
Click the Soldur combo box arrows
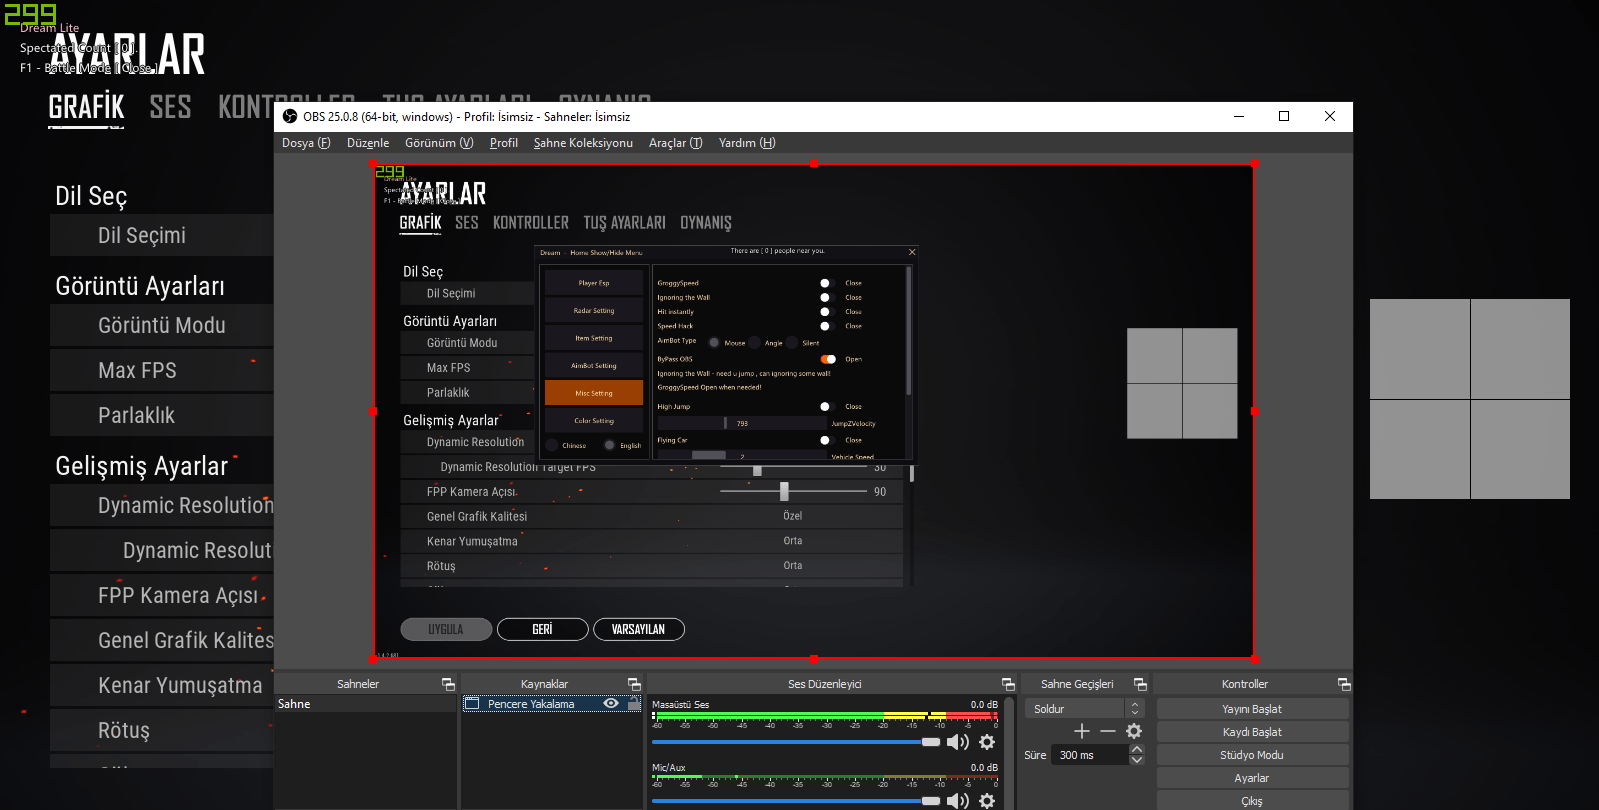tap(1134, 709)
